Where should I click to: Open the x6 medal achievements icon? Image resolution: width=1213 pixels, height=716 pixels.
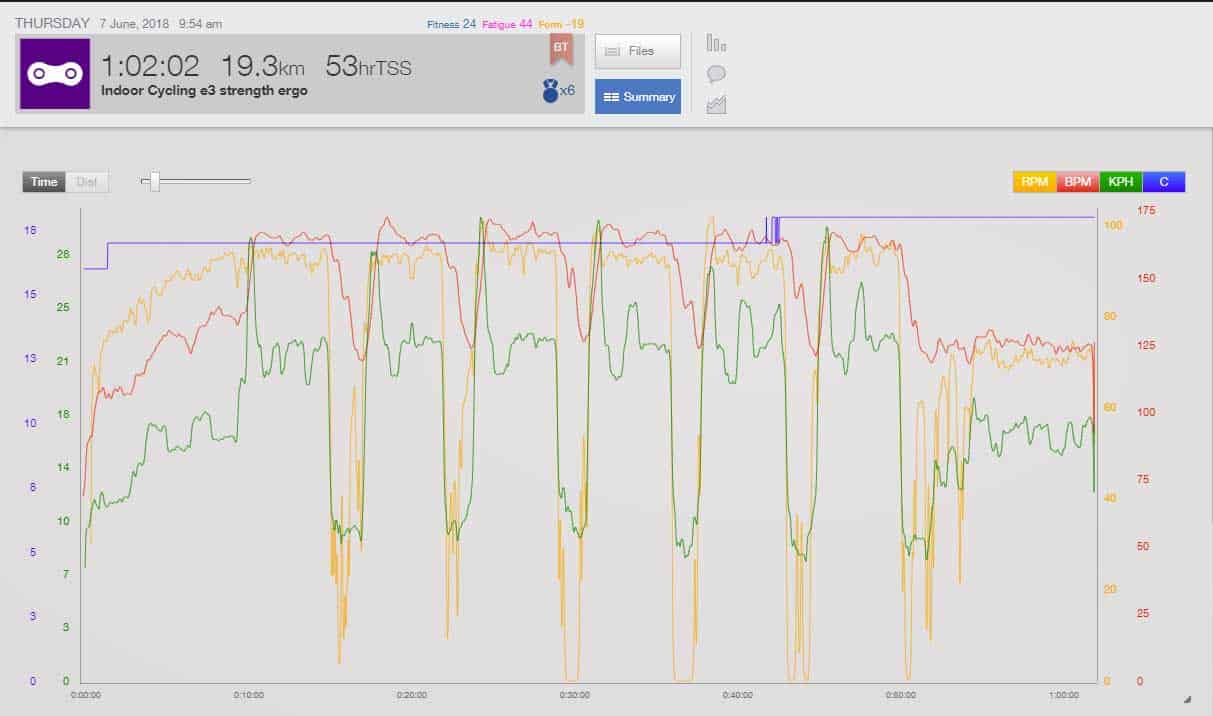[558, 90]
